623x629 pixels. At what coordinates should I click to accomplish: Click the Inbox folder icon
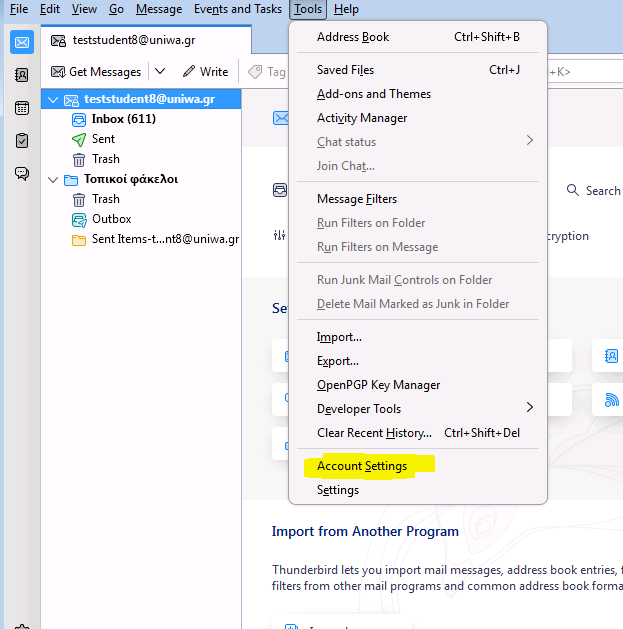79,120
